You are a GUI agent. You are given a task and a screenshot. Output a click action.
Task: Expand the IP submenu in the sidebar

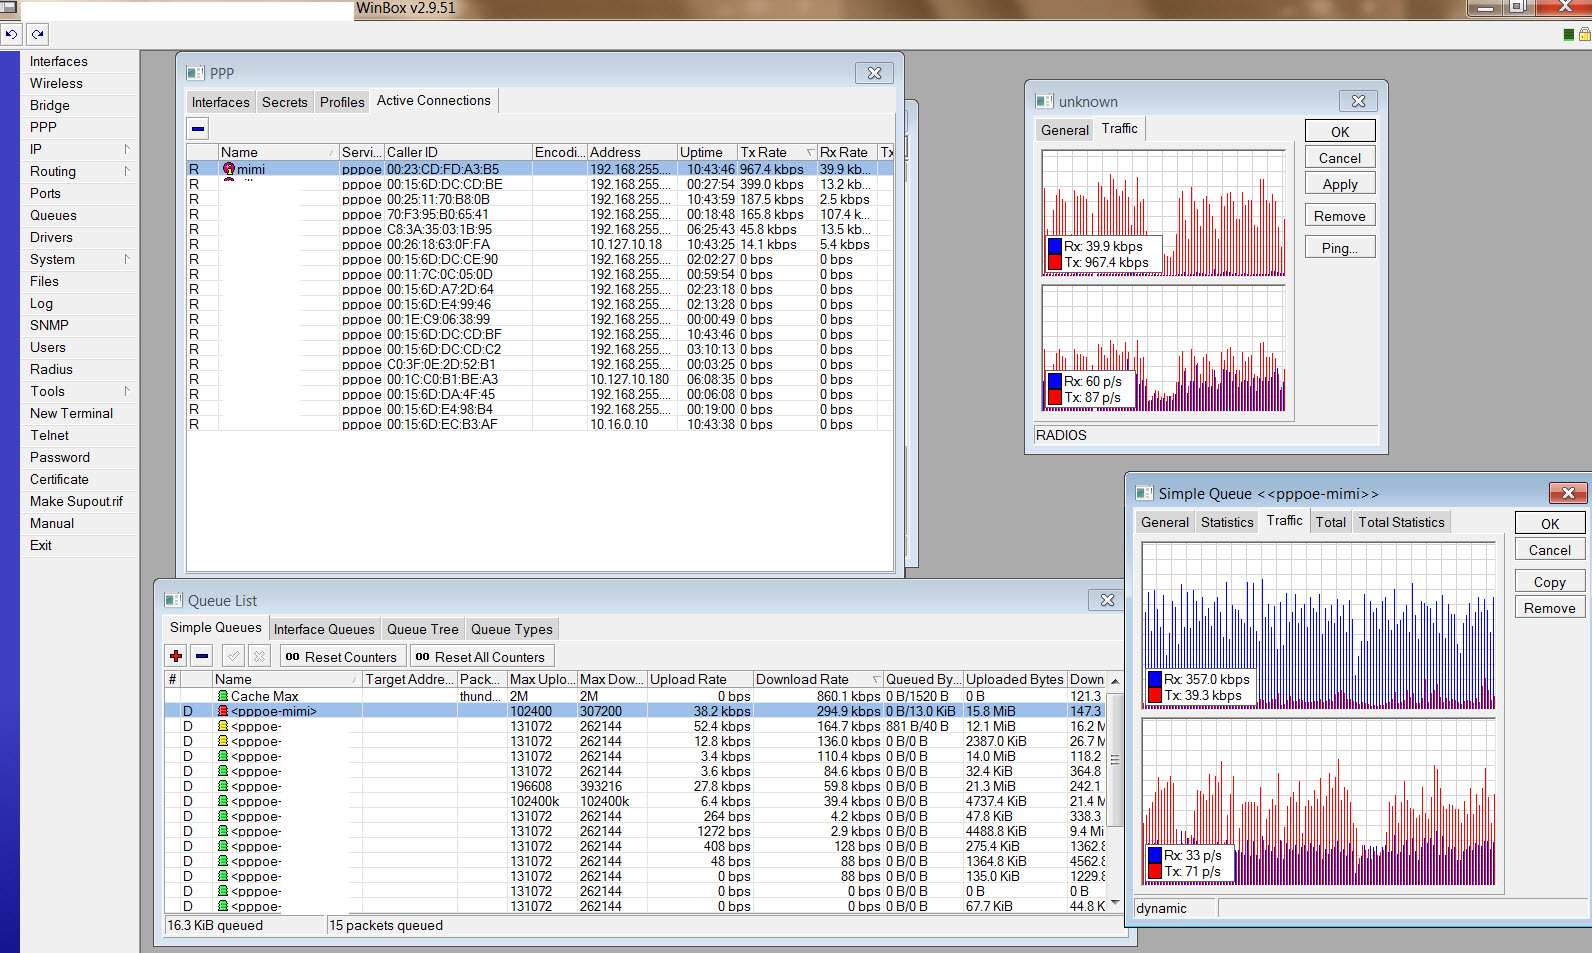tap(127, 149)
